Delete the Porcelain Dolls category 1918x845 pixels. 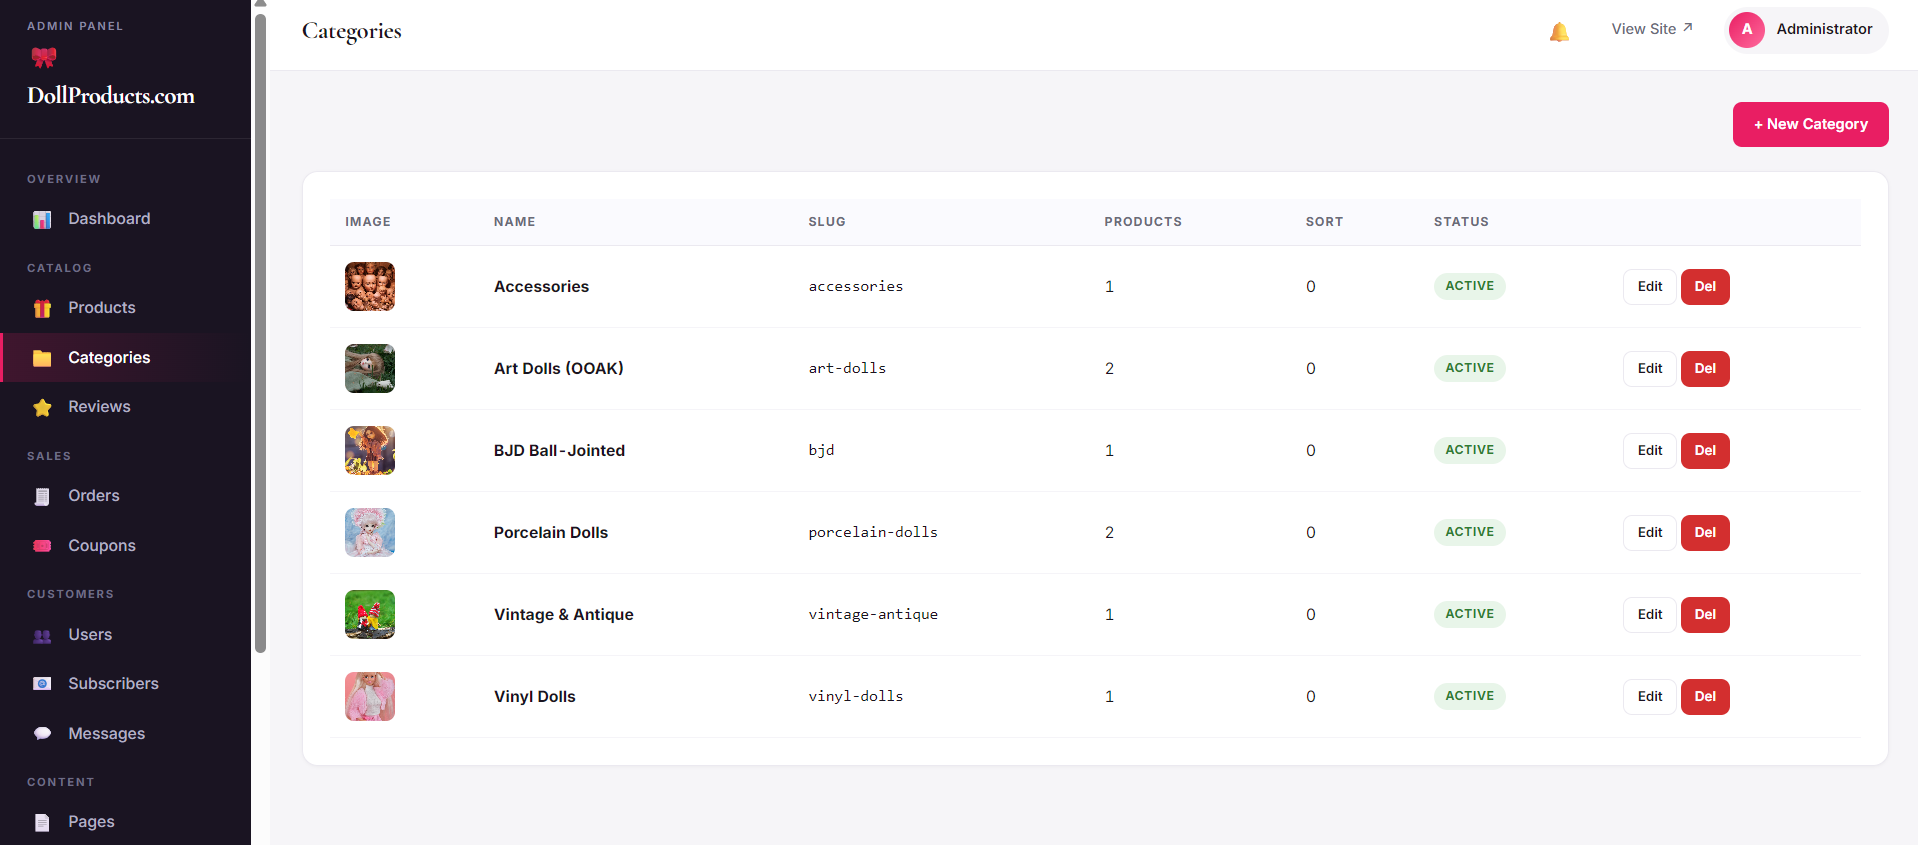[x=1705, y=533]
